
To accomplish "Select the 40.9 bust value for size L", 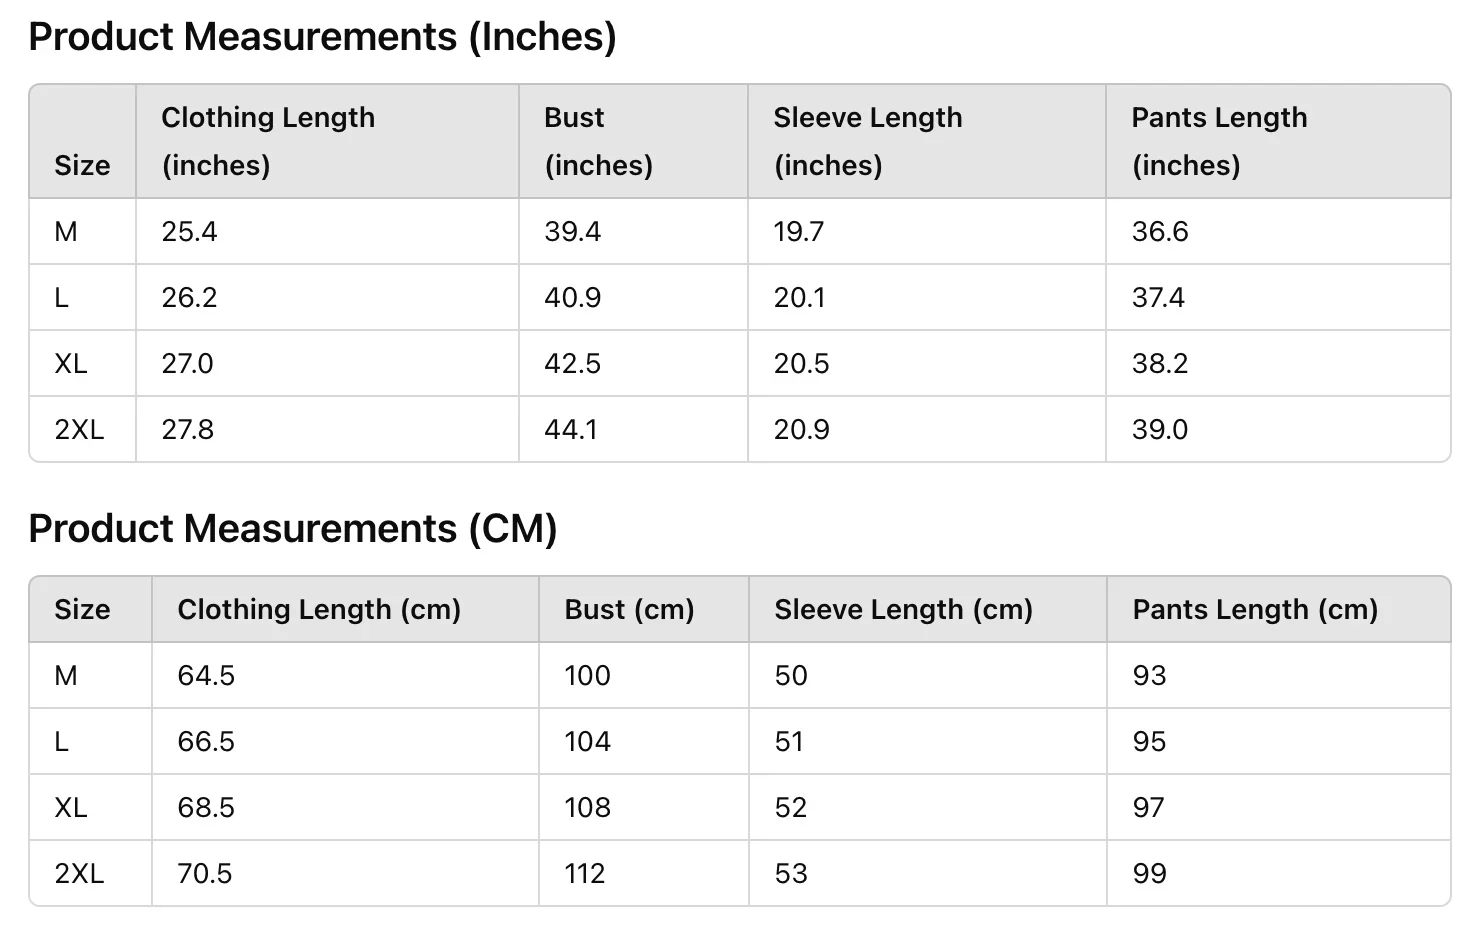I will pyautogui.click(x=572, y=297).
